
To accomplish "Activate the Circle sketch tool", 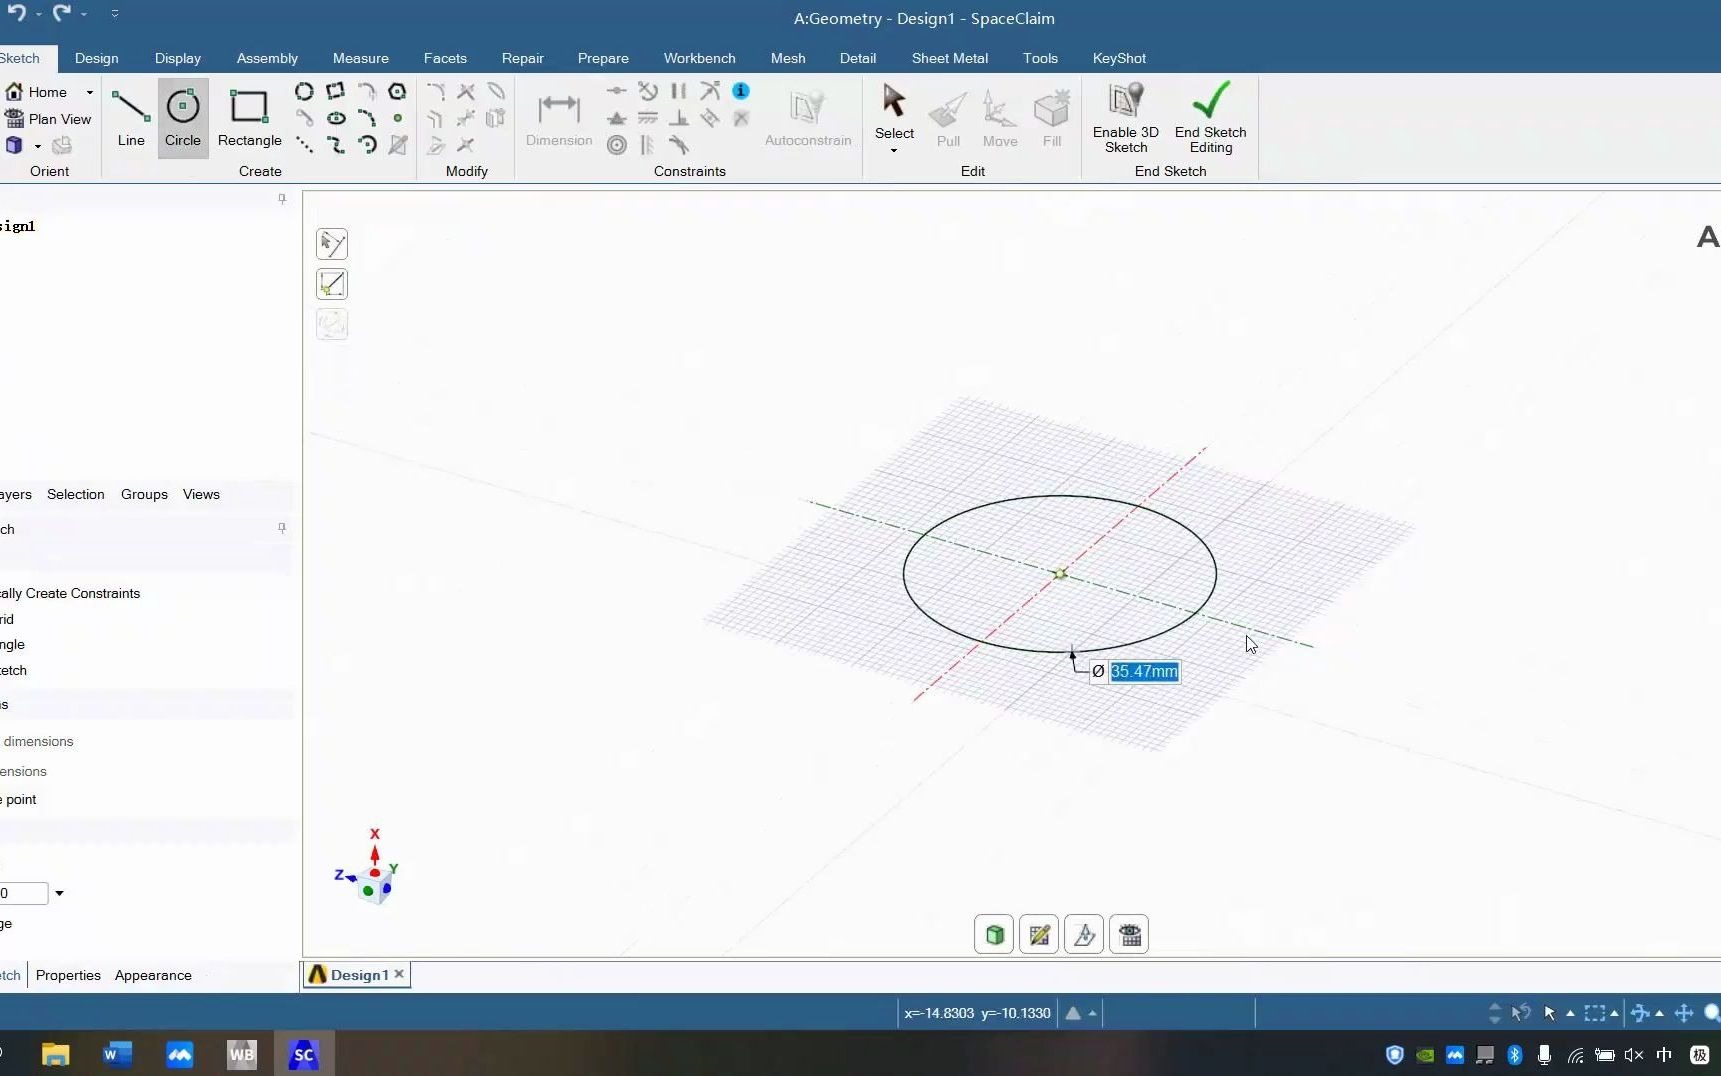I will click(183, 118).
